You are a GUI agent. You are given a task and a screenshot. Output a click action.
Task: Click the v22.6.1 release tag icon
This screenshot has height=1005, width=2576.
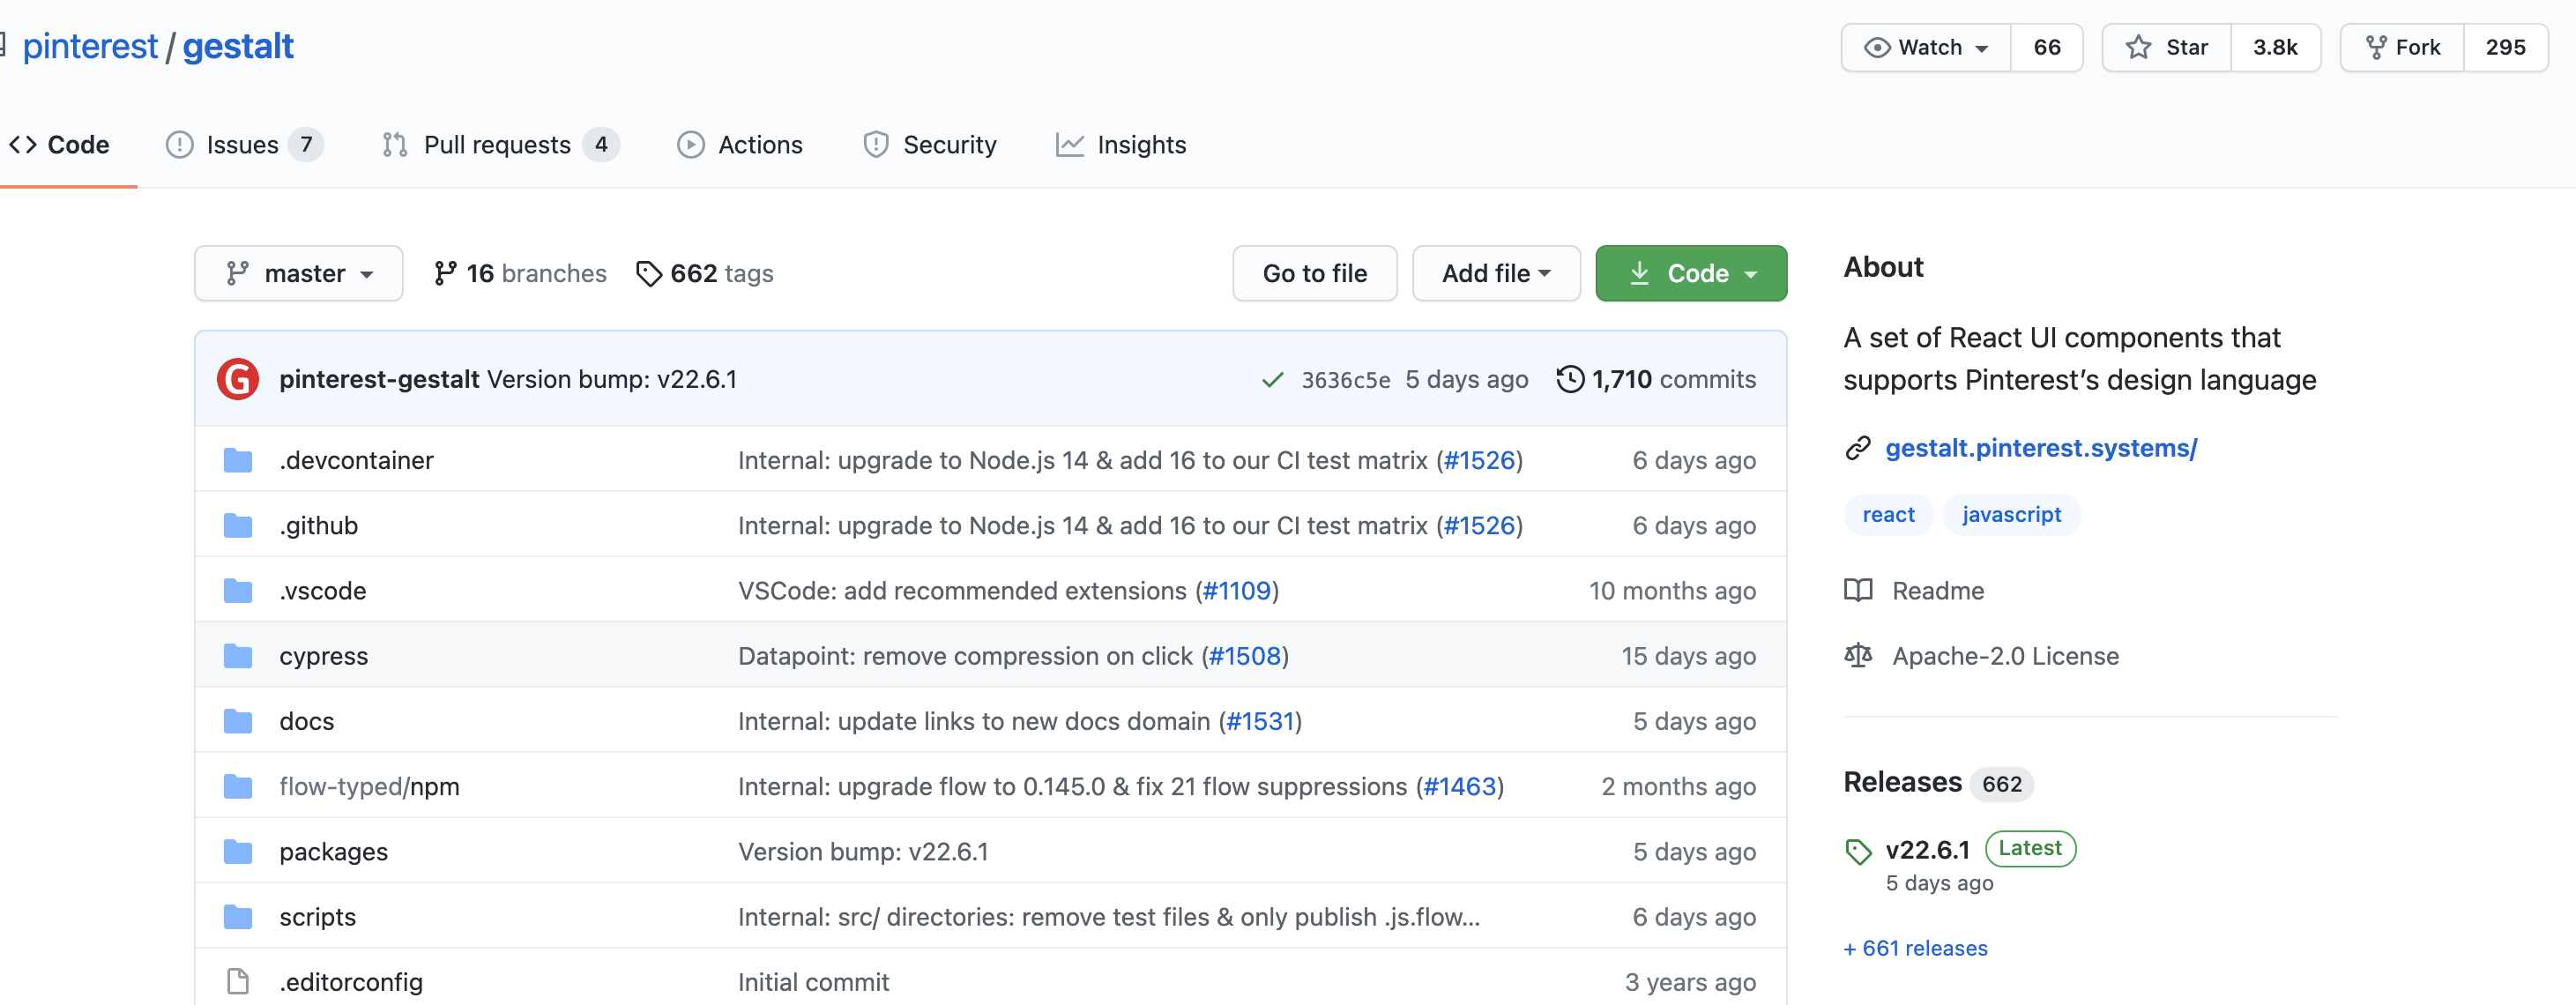pos(1858,851)
